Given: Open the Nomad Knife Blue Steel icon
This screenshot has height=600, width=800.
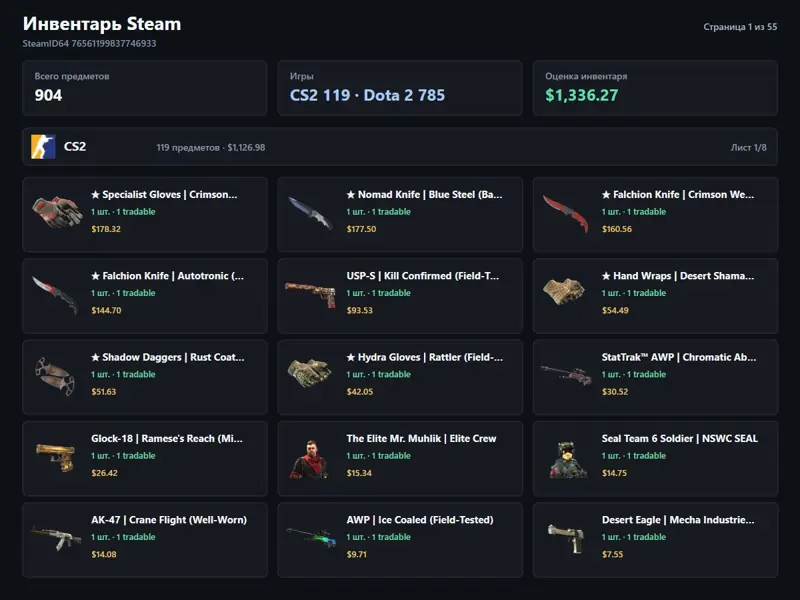Looking at the screenshot, I should tap(311, 212).
